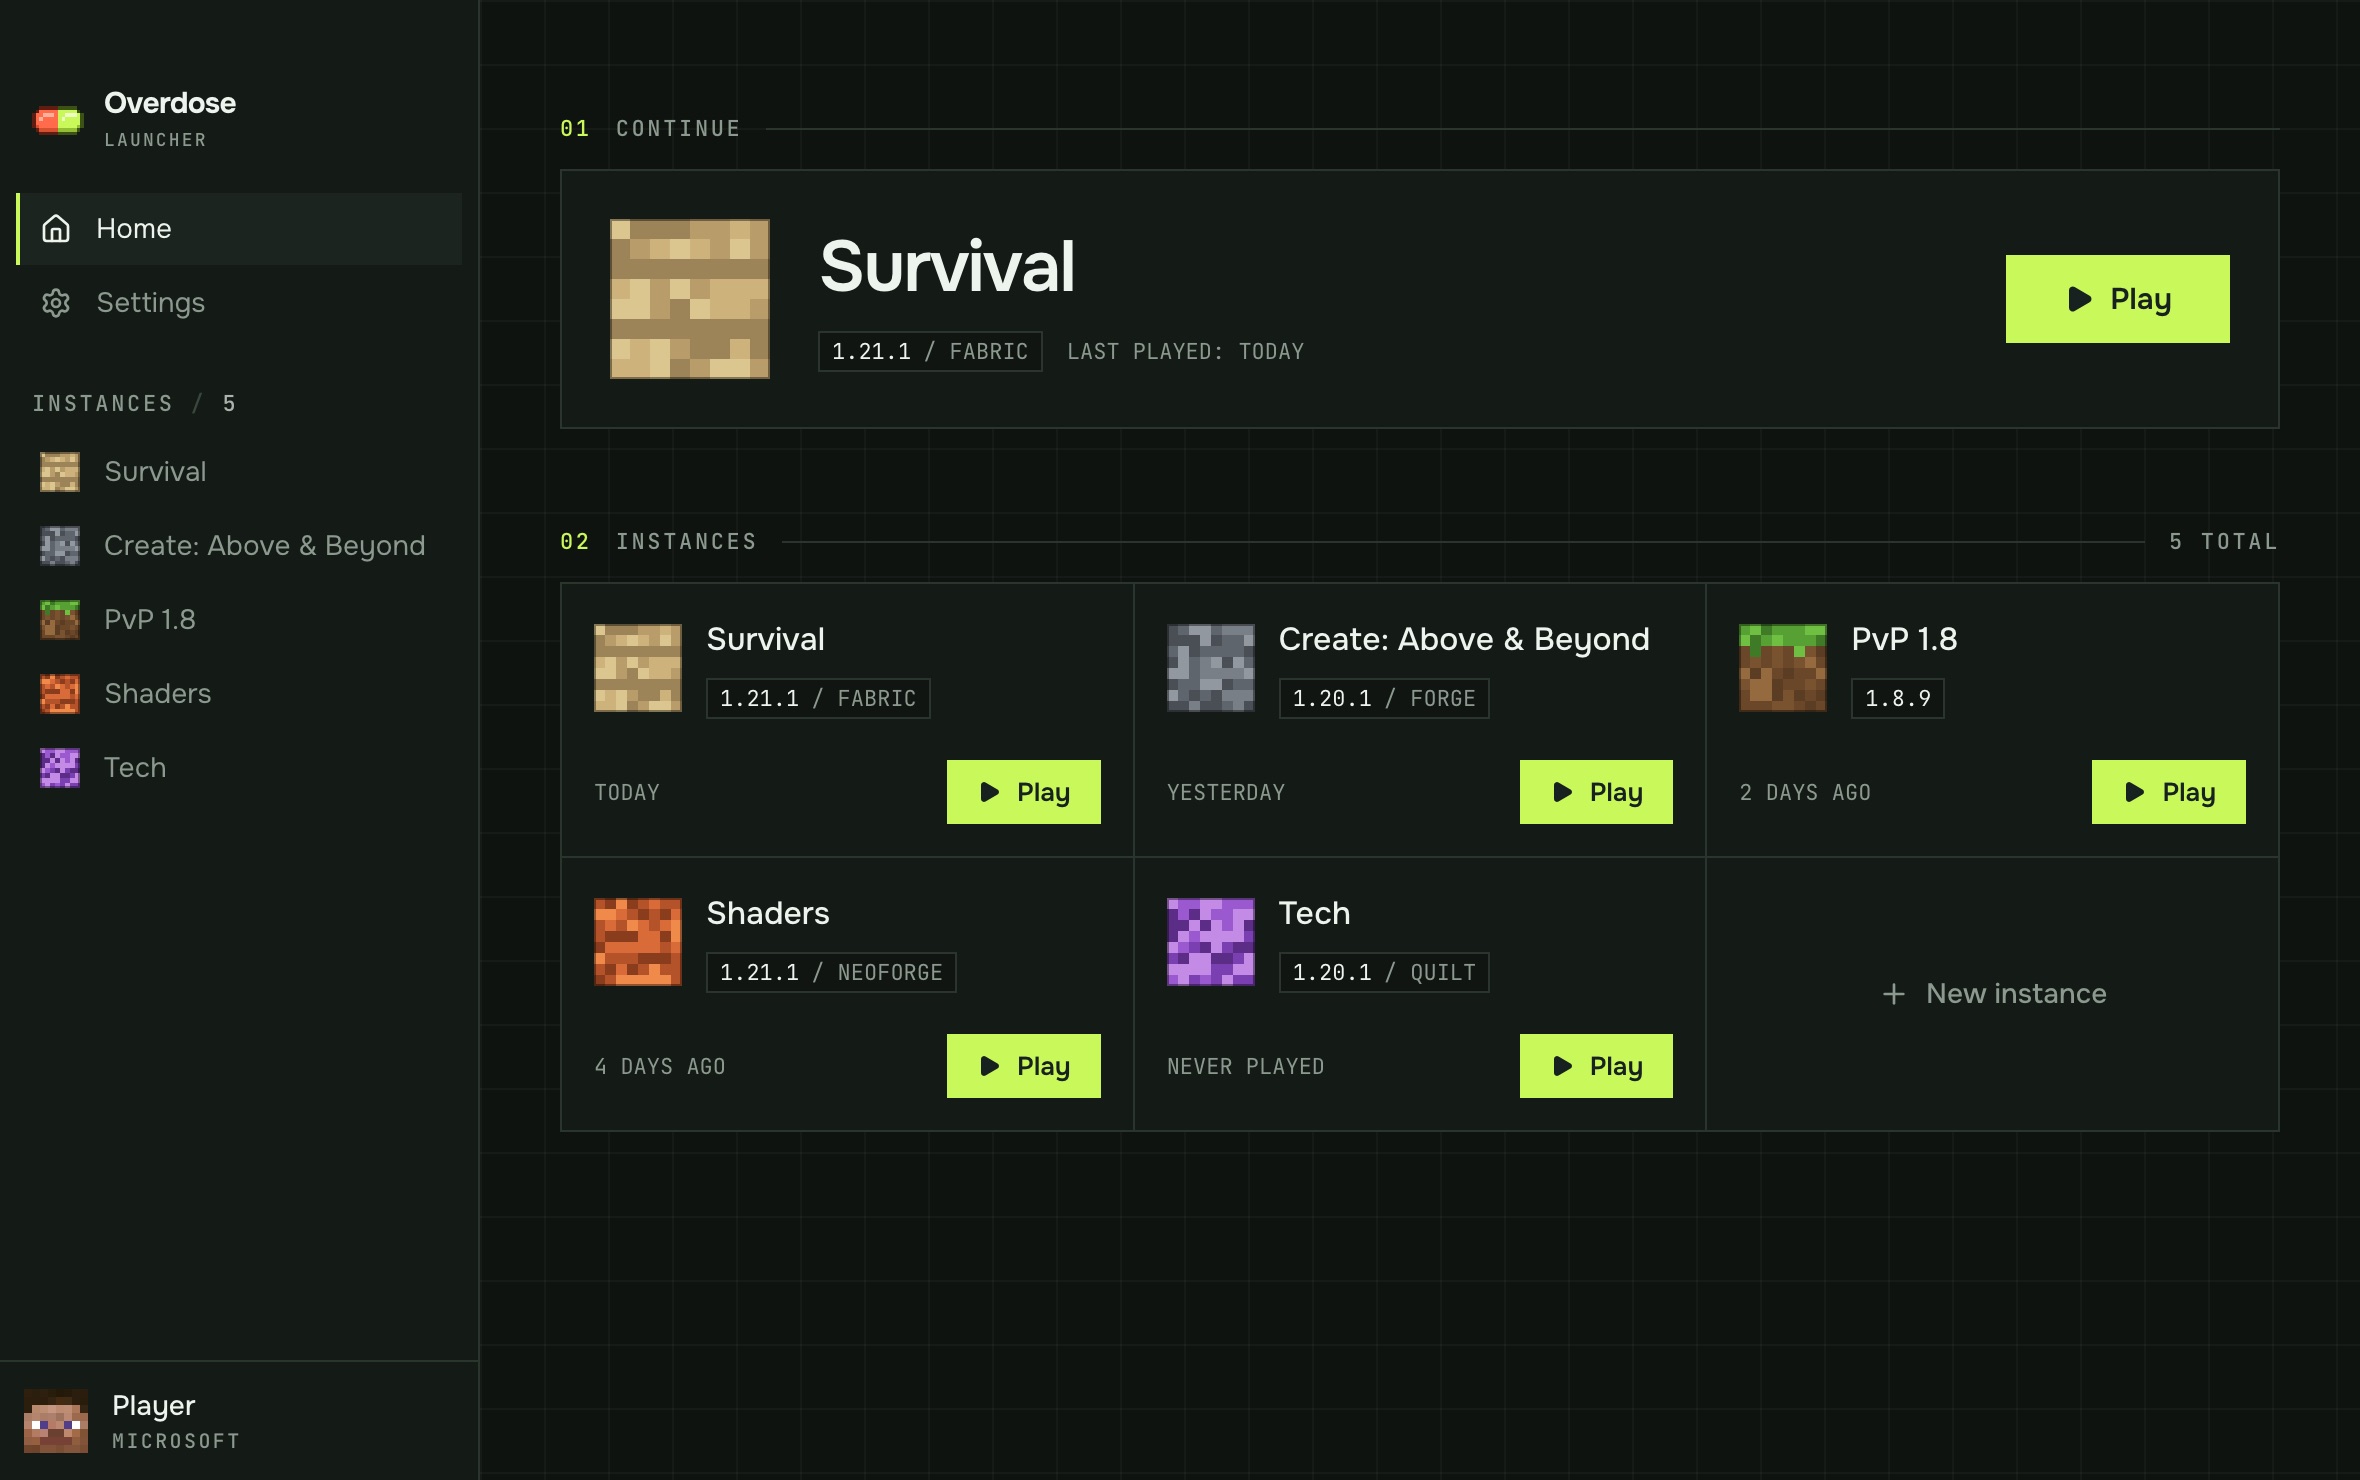Click the Home house icon in sidebar
This screenshot has height=1480, width=2360.
click(56, 229)
